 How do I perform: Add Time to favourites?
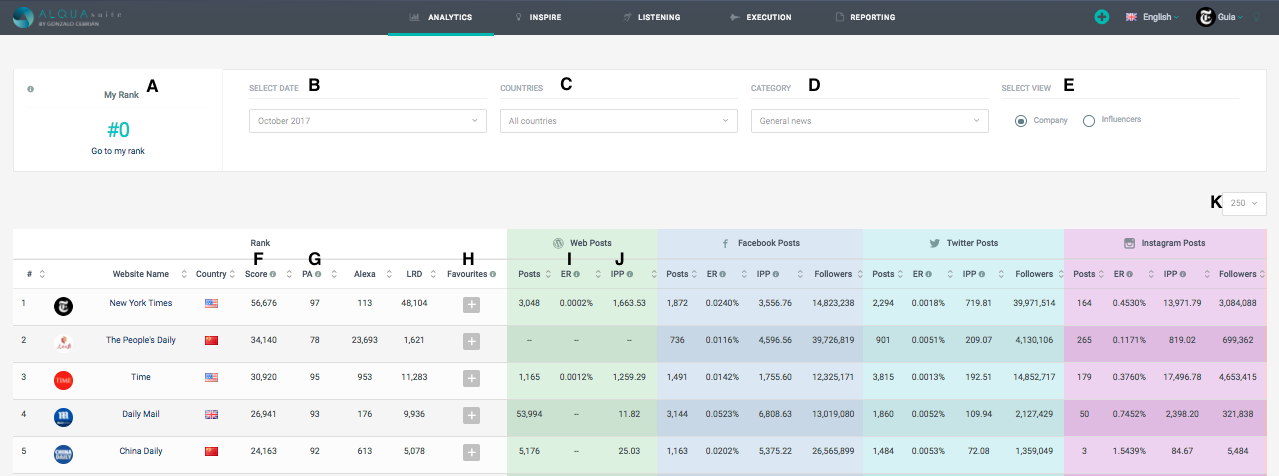(471, 376)
